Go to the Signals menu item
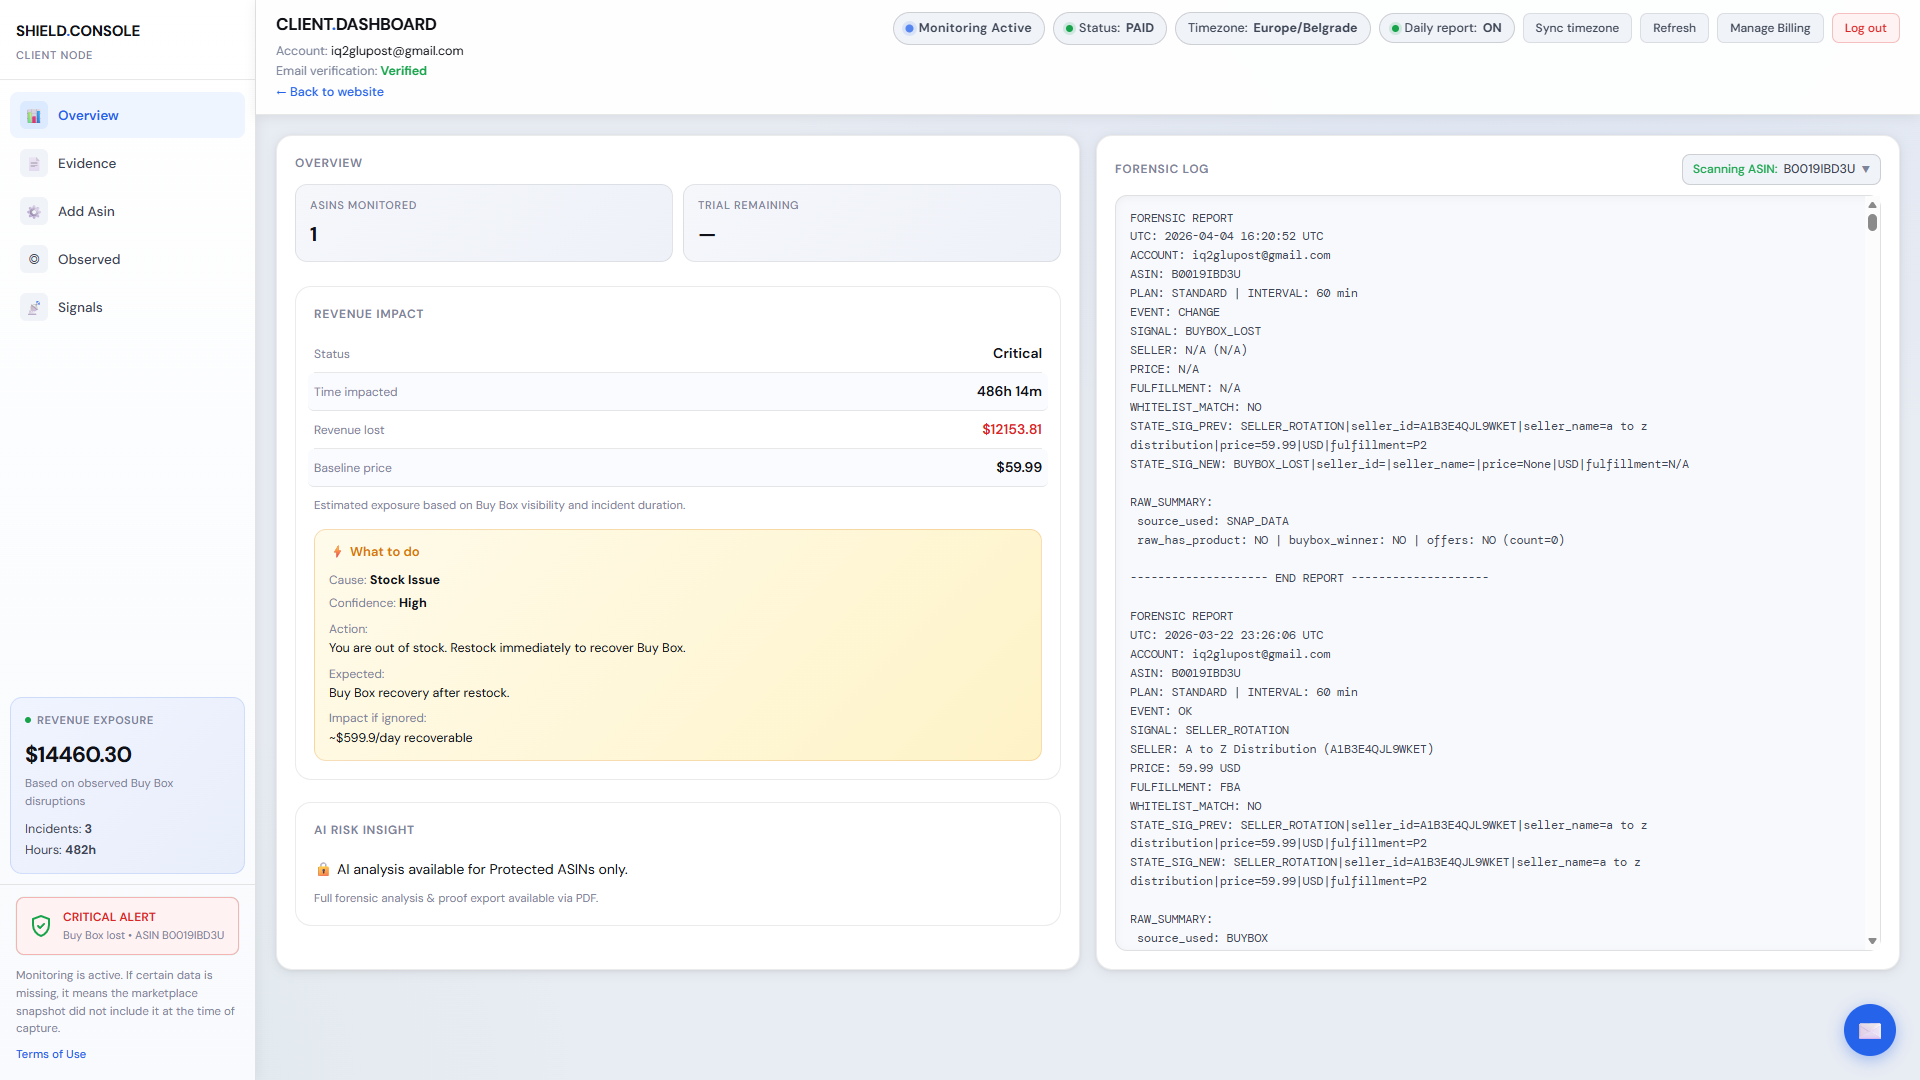This screenshot has width=1920, height=1080. click(x=80, y=308)
